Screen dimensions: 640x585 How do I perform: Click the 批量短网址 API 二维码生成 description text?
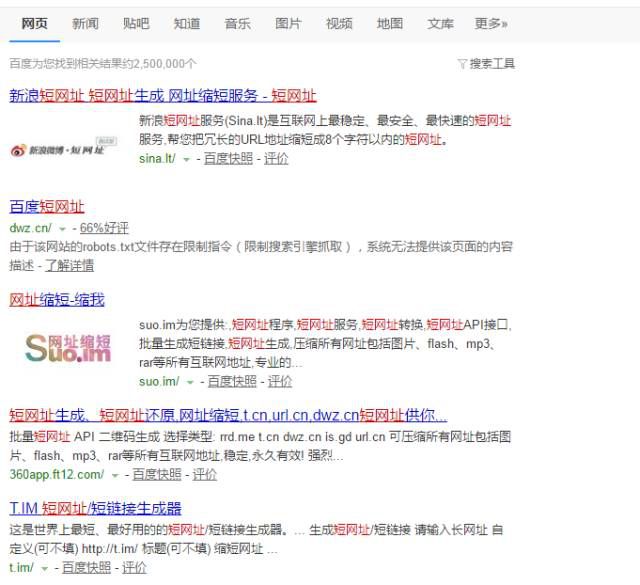[x=260, y=446]
